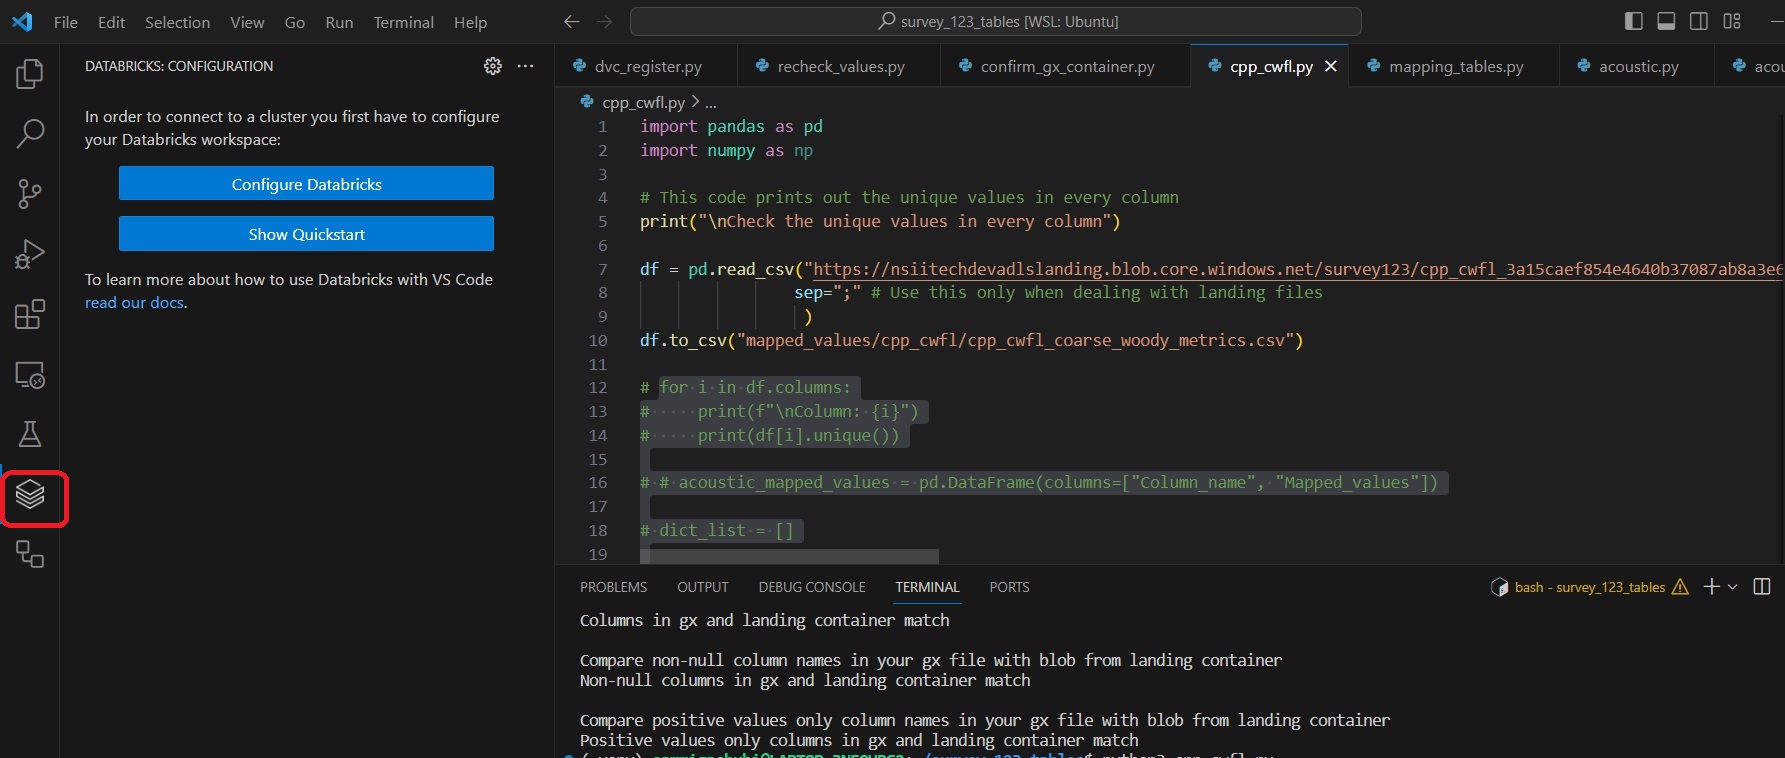The width and height of the screenshot is (1785, 758).
Task: Show the PROBLEMS panel tab
Action: [x=613, y=587]
